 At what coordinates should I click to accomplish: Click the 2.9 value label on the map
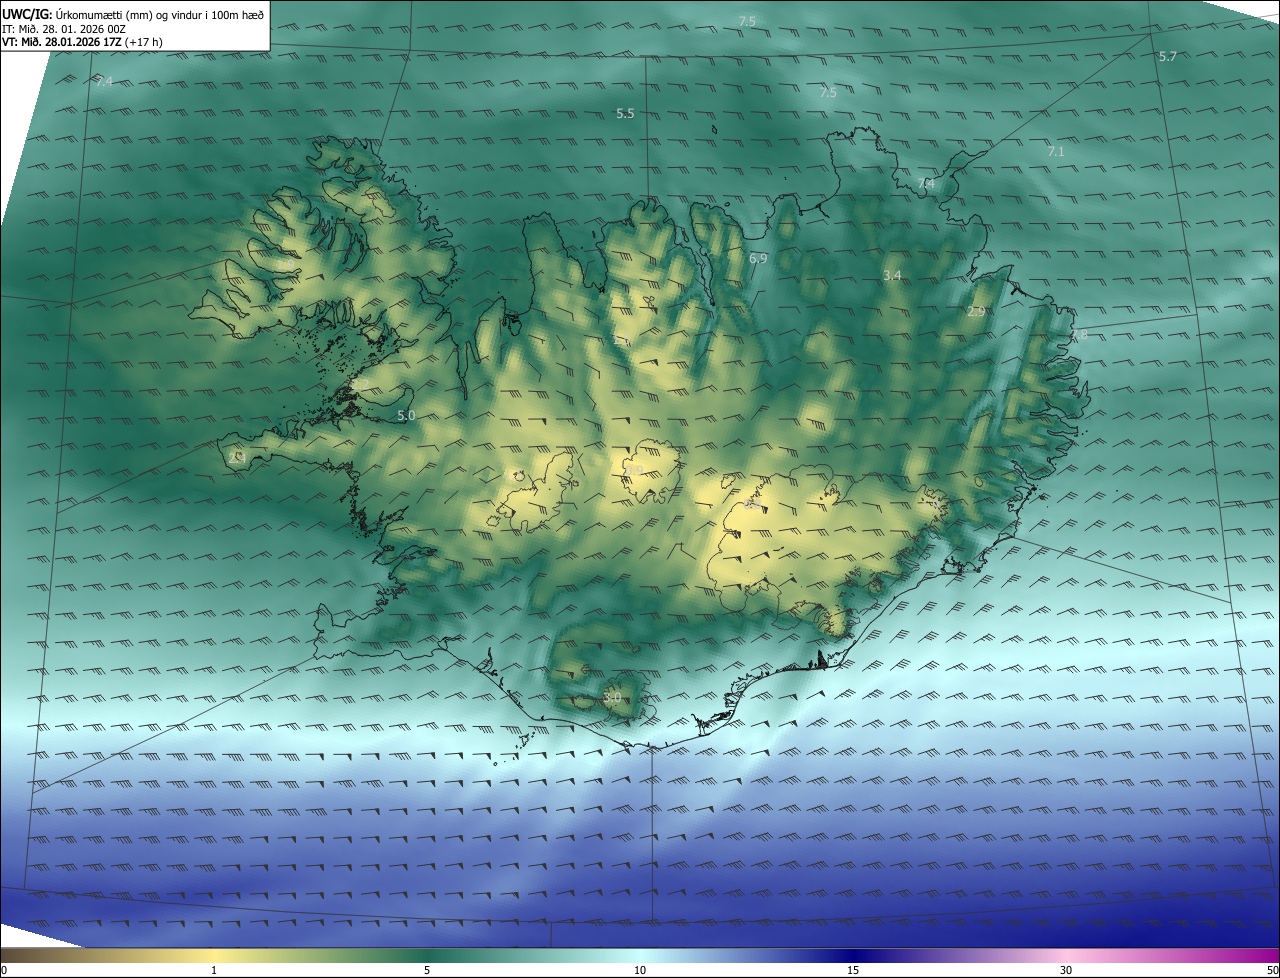977,312
